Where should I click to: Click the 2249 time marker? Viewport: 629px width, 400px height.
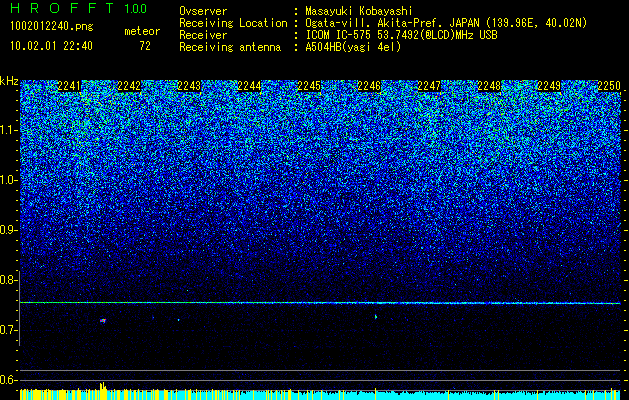pos(549,85)
